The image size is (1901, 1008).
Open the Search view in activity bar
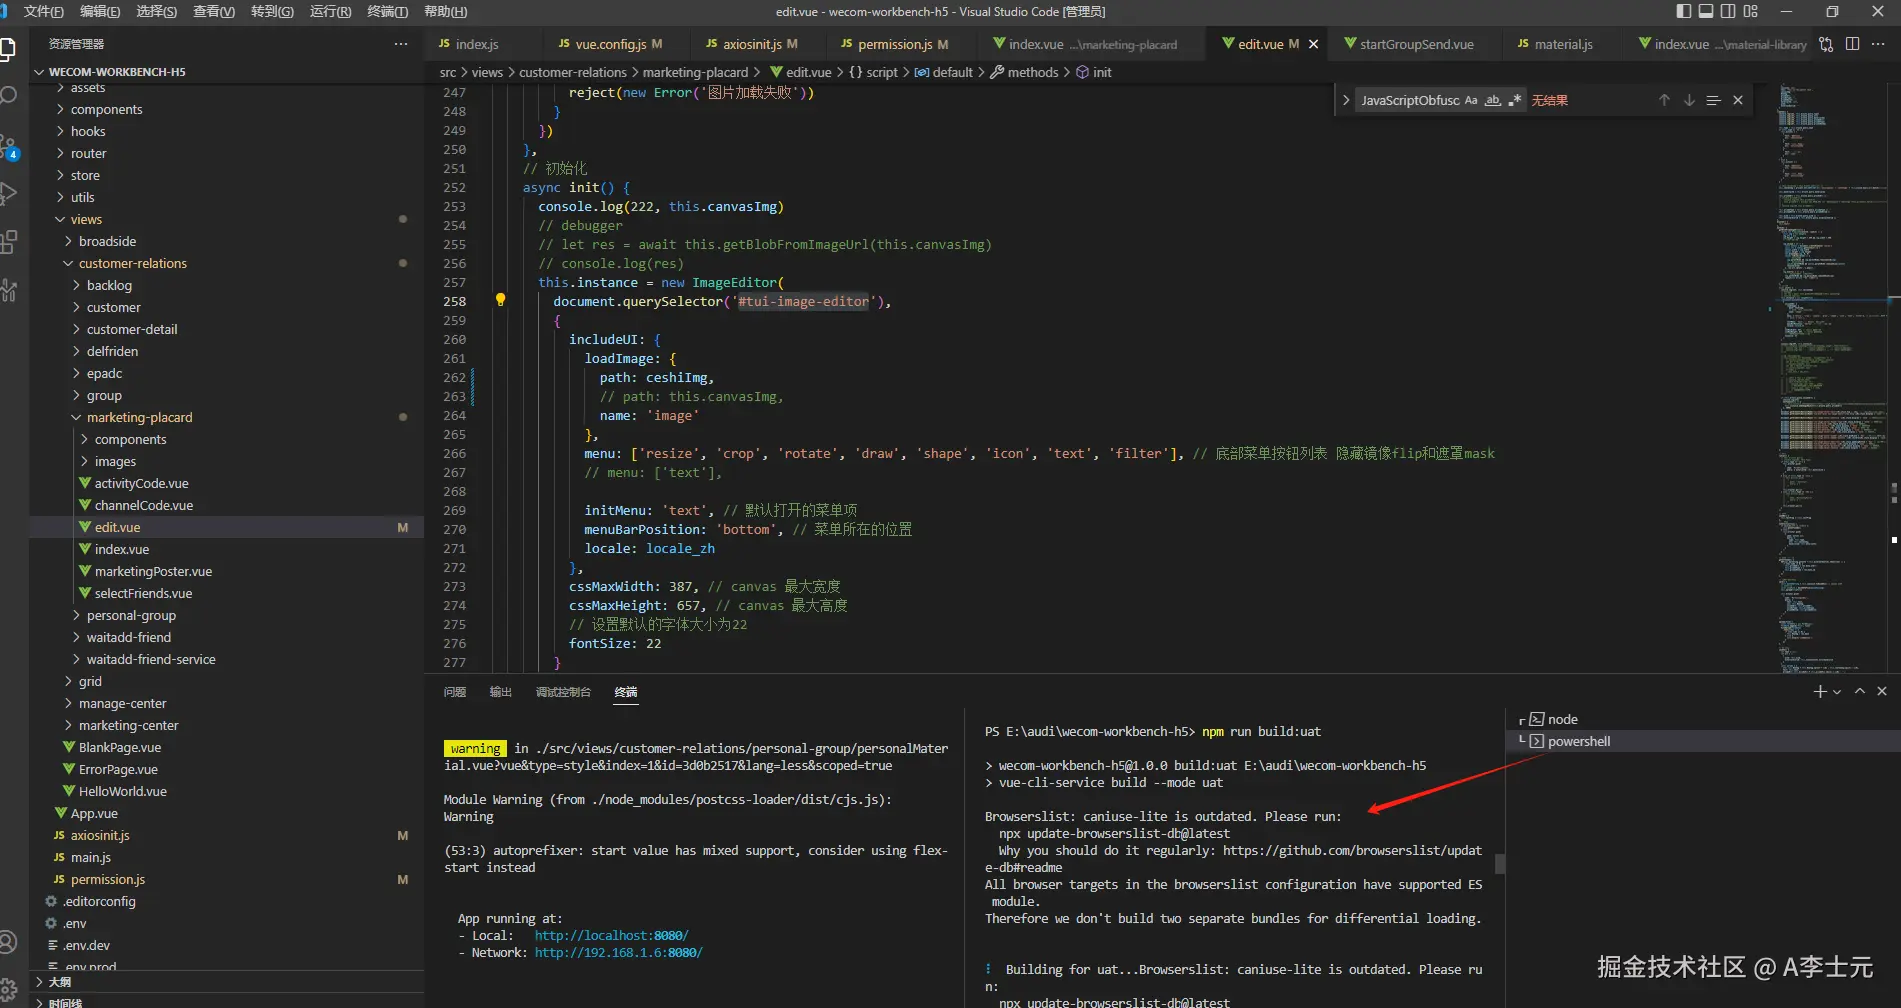point(9,96)
